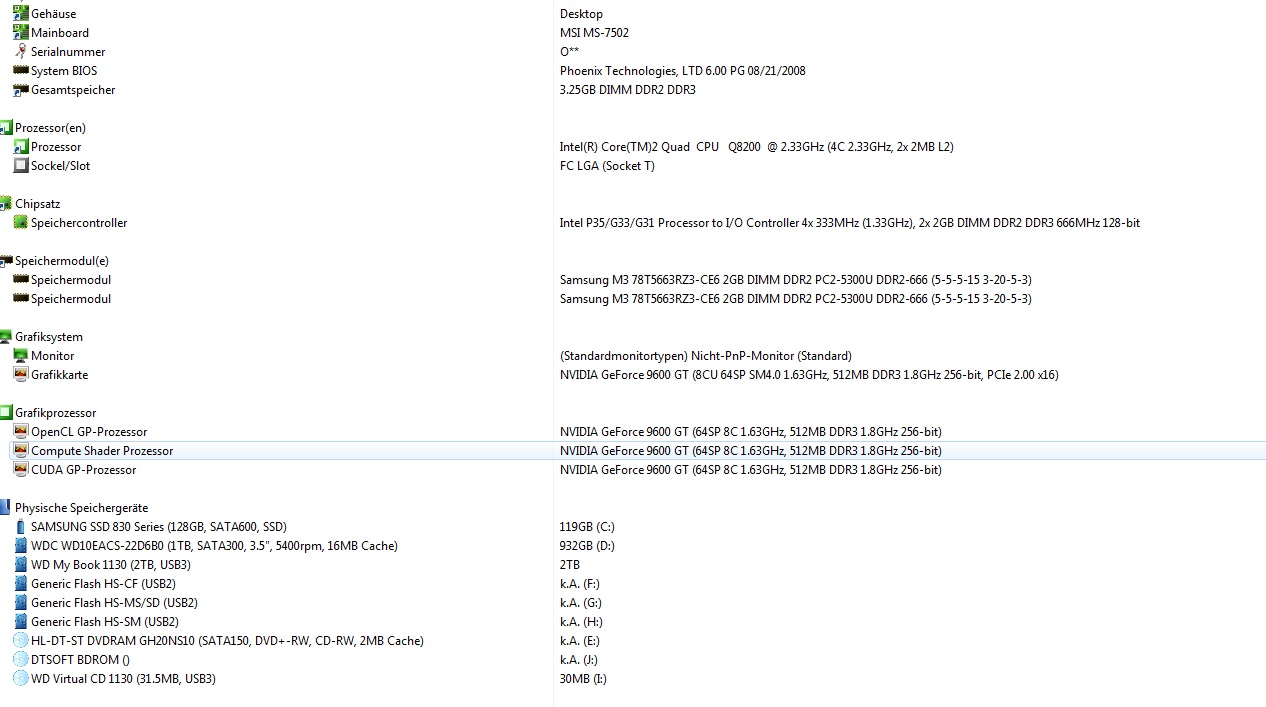Click the Gesamtspeicher label
Screen dimensions: 1266x707
(x=73, y=90)
